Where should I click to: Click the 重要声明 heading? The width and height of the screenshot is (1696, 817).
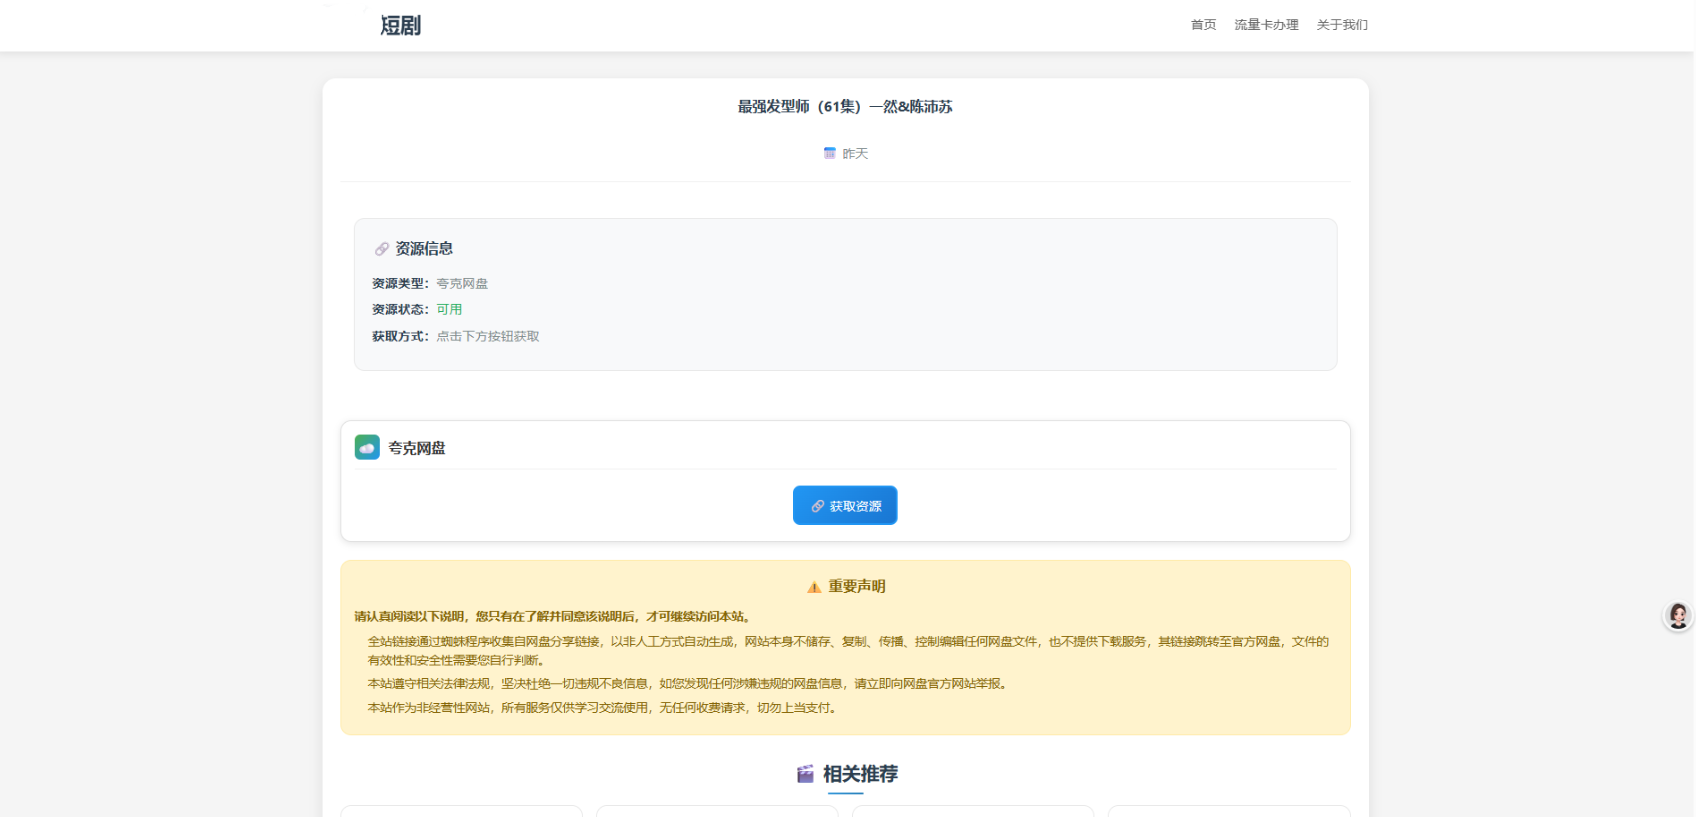(857, 587)
